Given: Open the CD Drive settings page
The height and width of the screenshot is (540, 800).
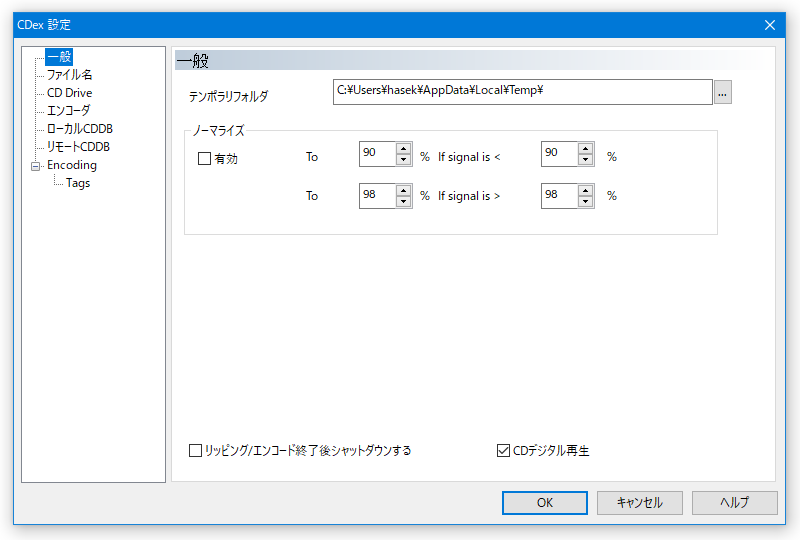Looking at the screenshot, I should click(69, 93).
